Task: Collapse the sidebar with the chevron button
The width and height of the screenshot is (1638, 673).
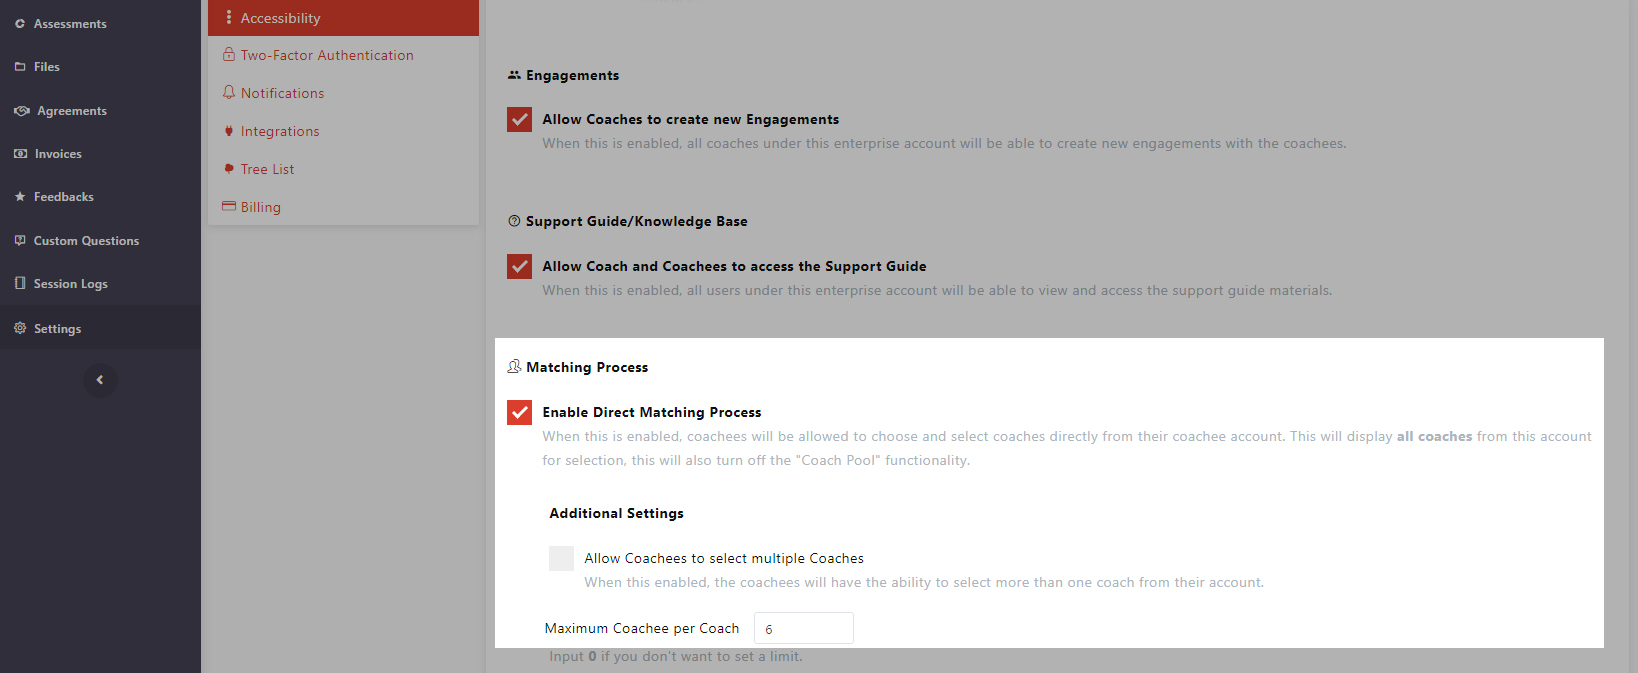Action: (x=100, y=380)
